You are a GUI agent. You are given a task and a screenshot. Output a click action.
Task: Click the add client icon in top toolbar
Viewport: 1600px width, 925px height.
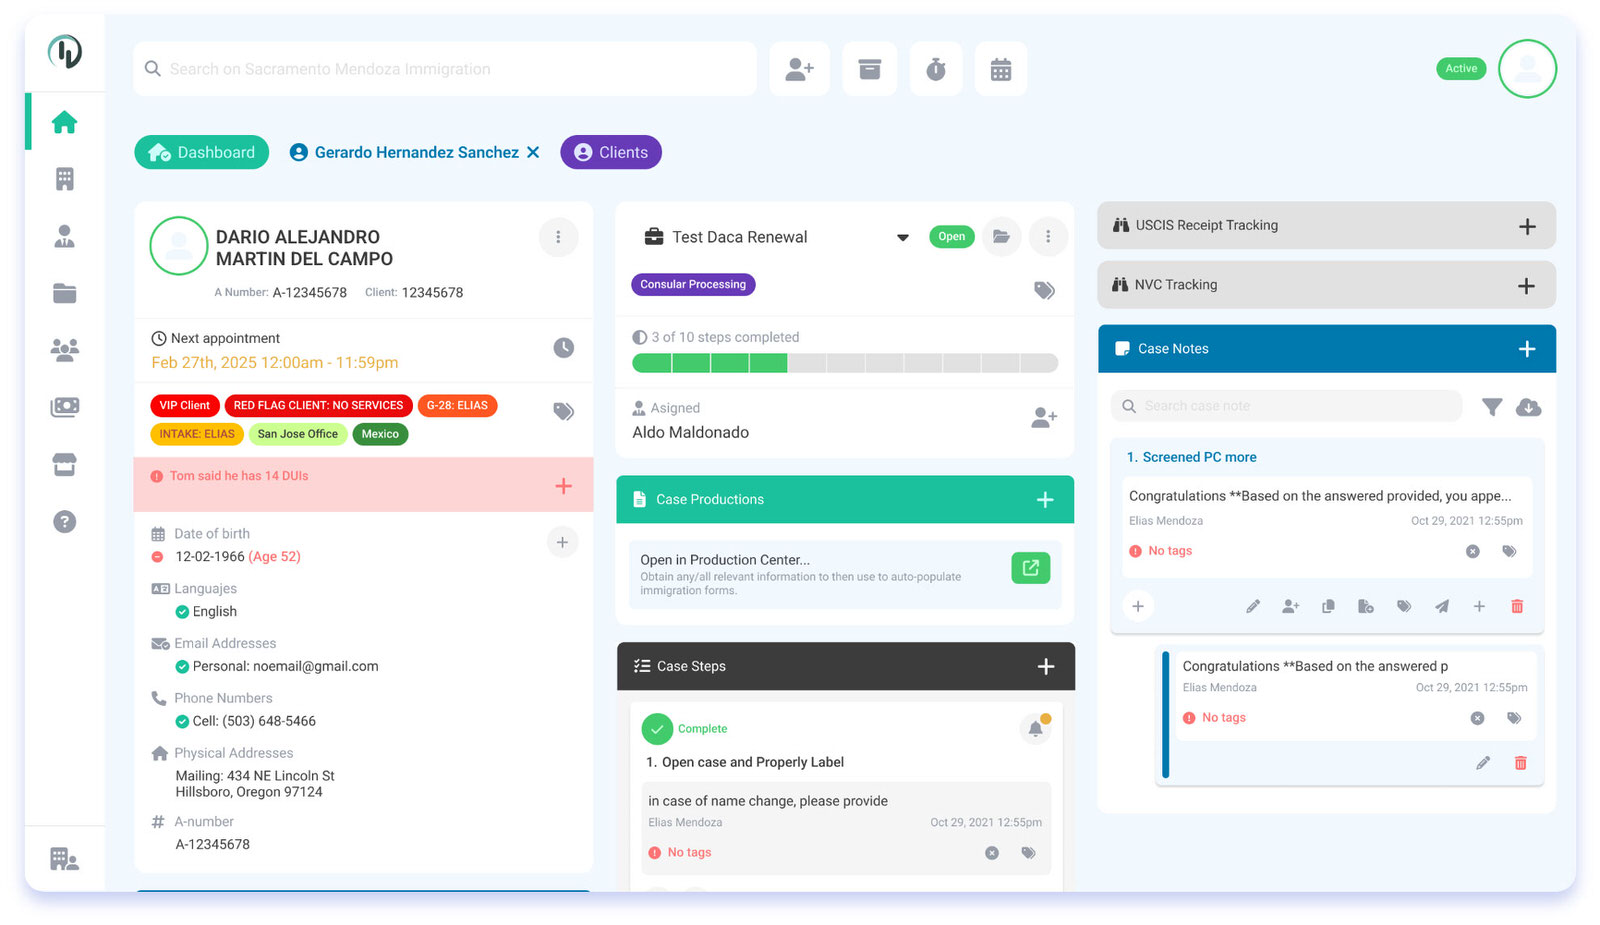pos(799,69)
